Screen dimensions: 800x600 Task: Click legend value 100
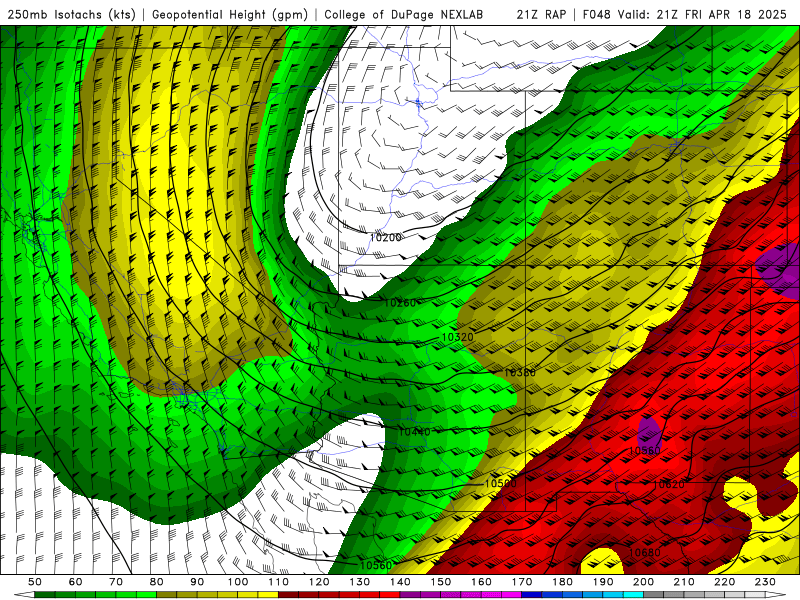(x=238, y=582)
